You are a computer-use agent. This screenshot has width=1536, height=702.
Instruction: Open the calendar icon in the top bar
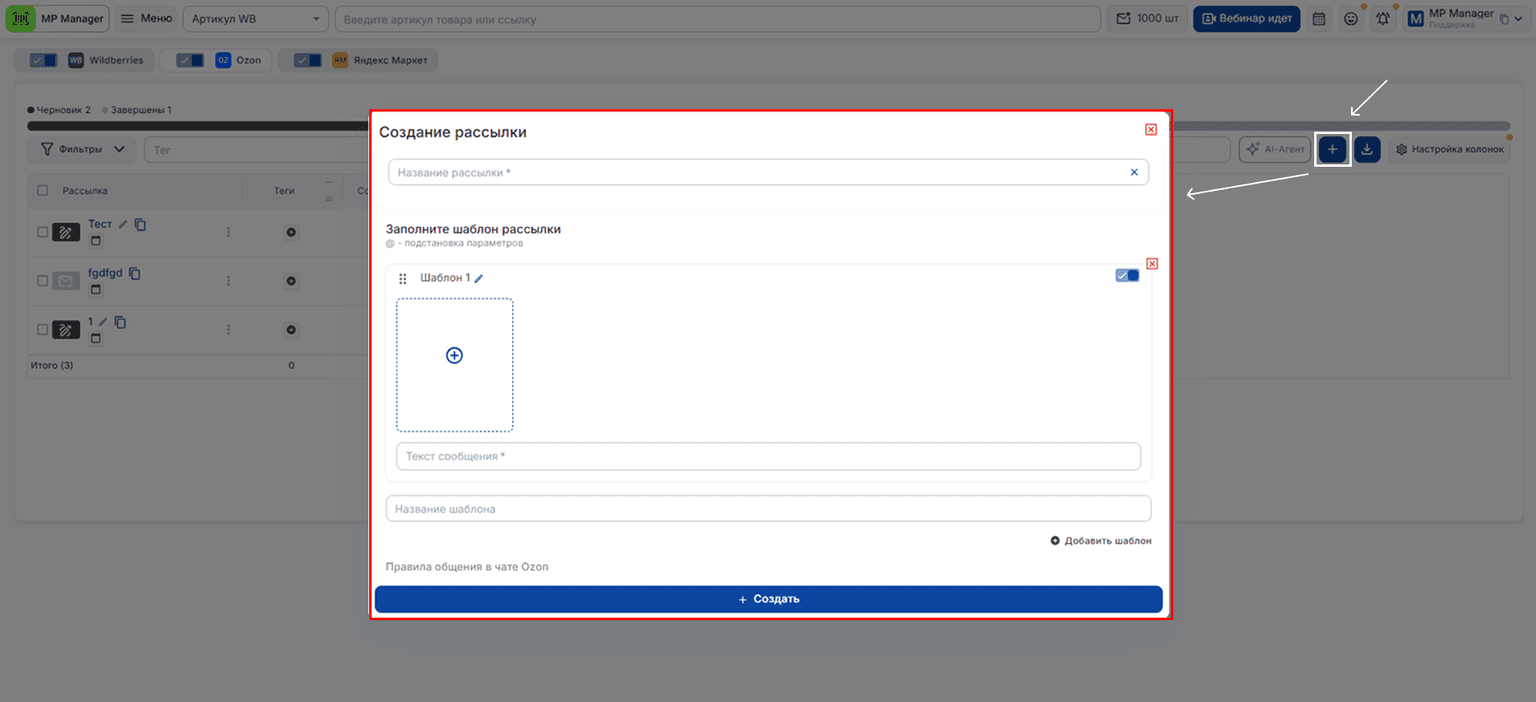coord(1319,19)
